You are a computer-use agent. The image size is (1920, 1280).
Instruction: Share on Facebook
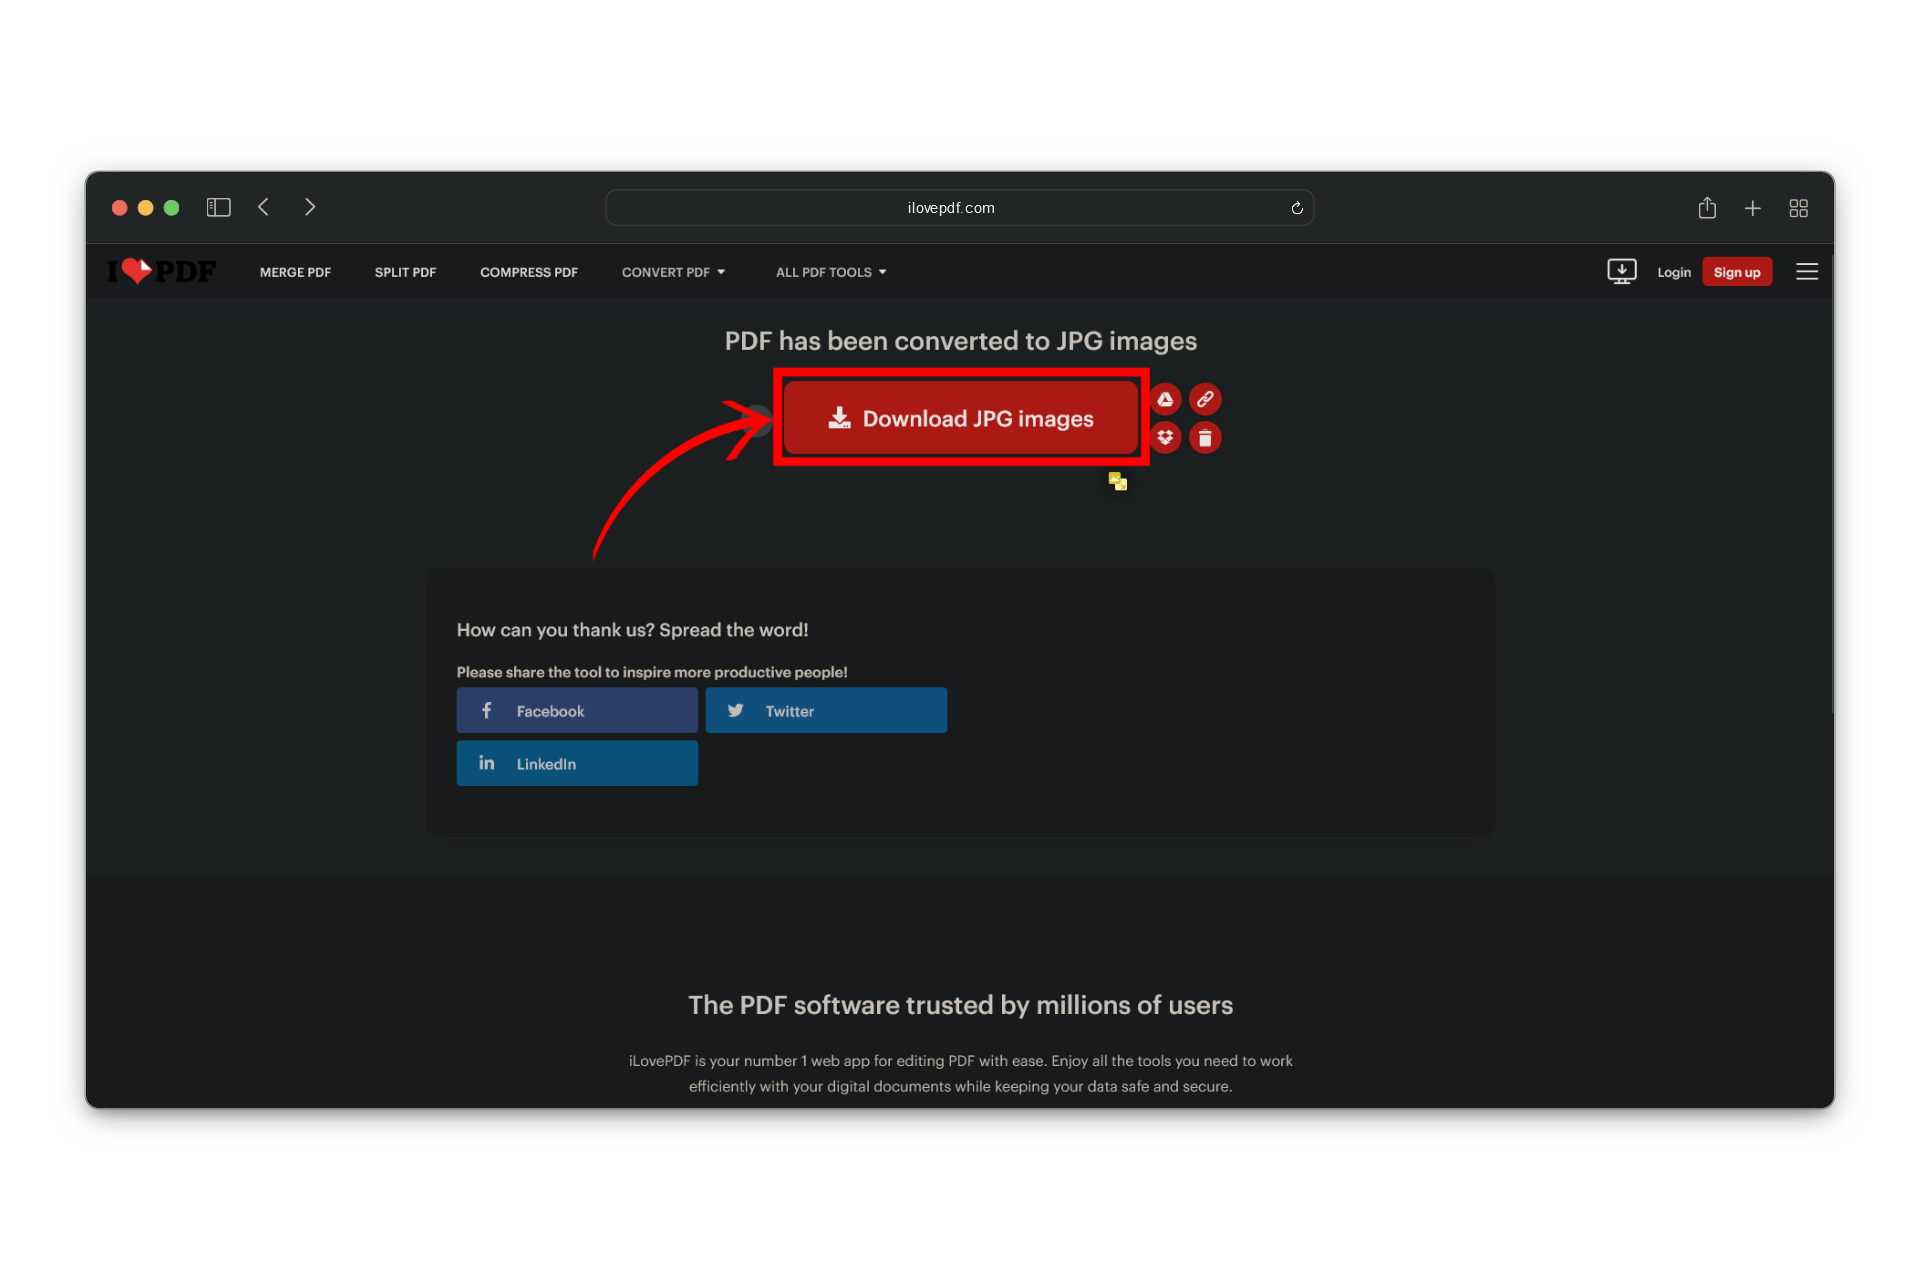click(577, 710)
